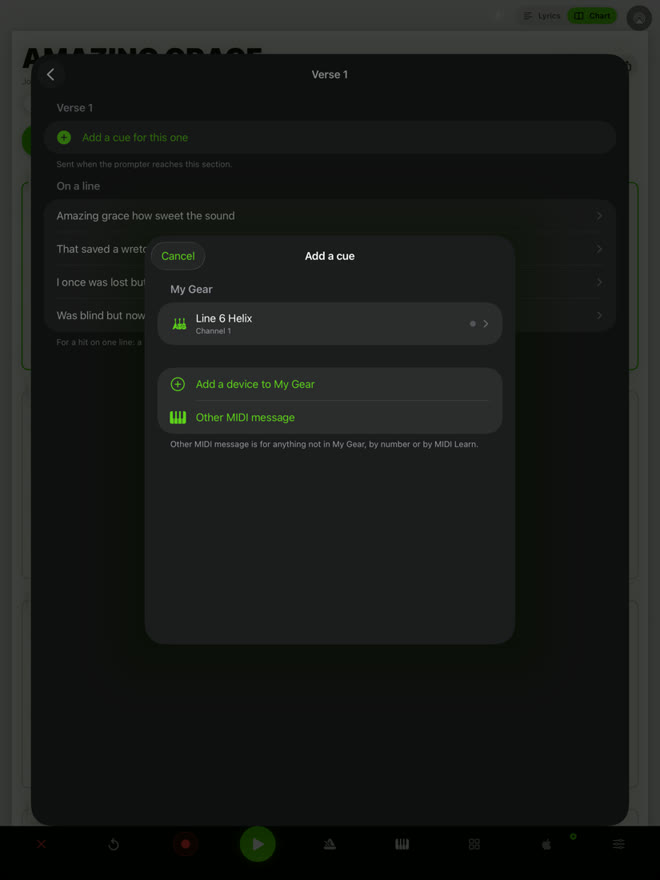The image size is (660, 880).
Task: Select line Amazing grace how sweet the sound
Action: (329, 216)
